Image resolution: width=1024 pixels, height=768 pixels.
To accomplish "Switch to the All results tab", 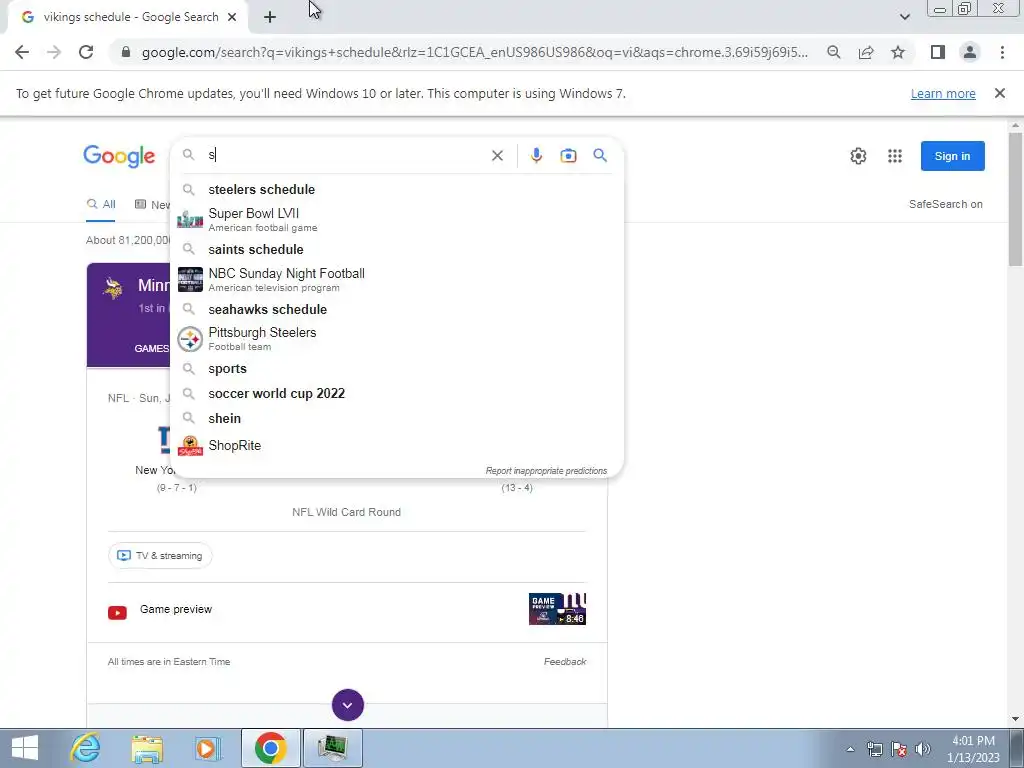I will pyautogui.click(x=101, y=204).
